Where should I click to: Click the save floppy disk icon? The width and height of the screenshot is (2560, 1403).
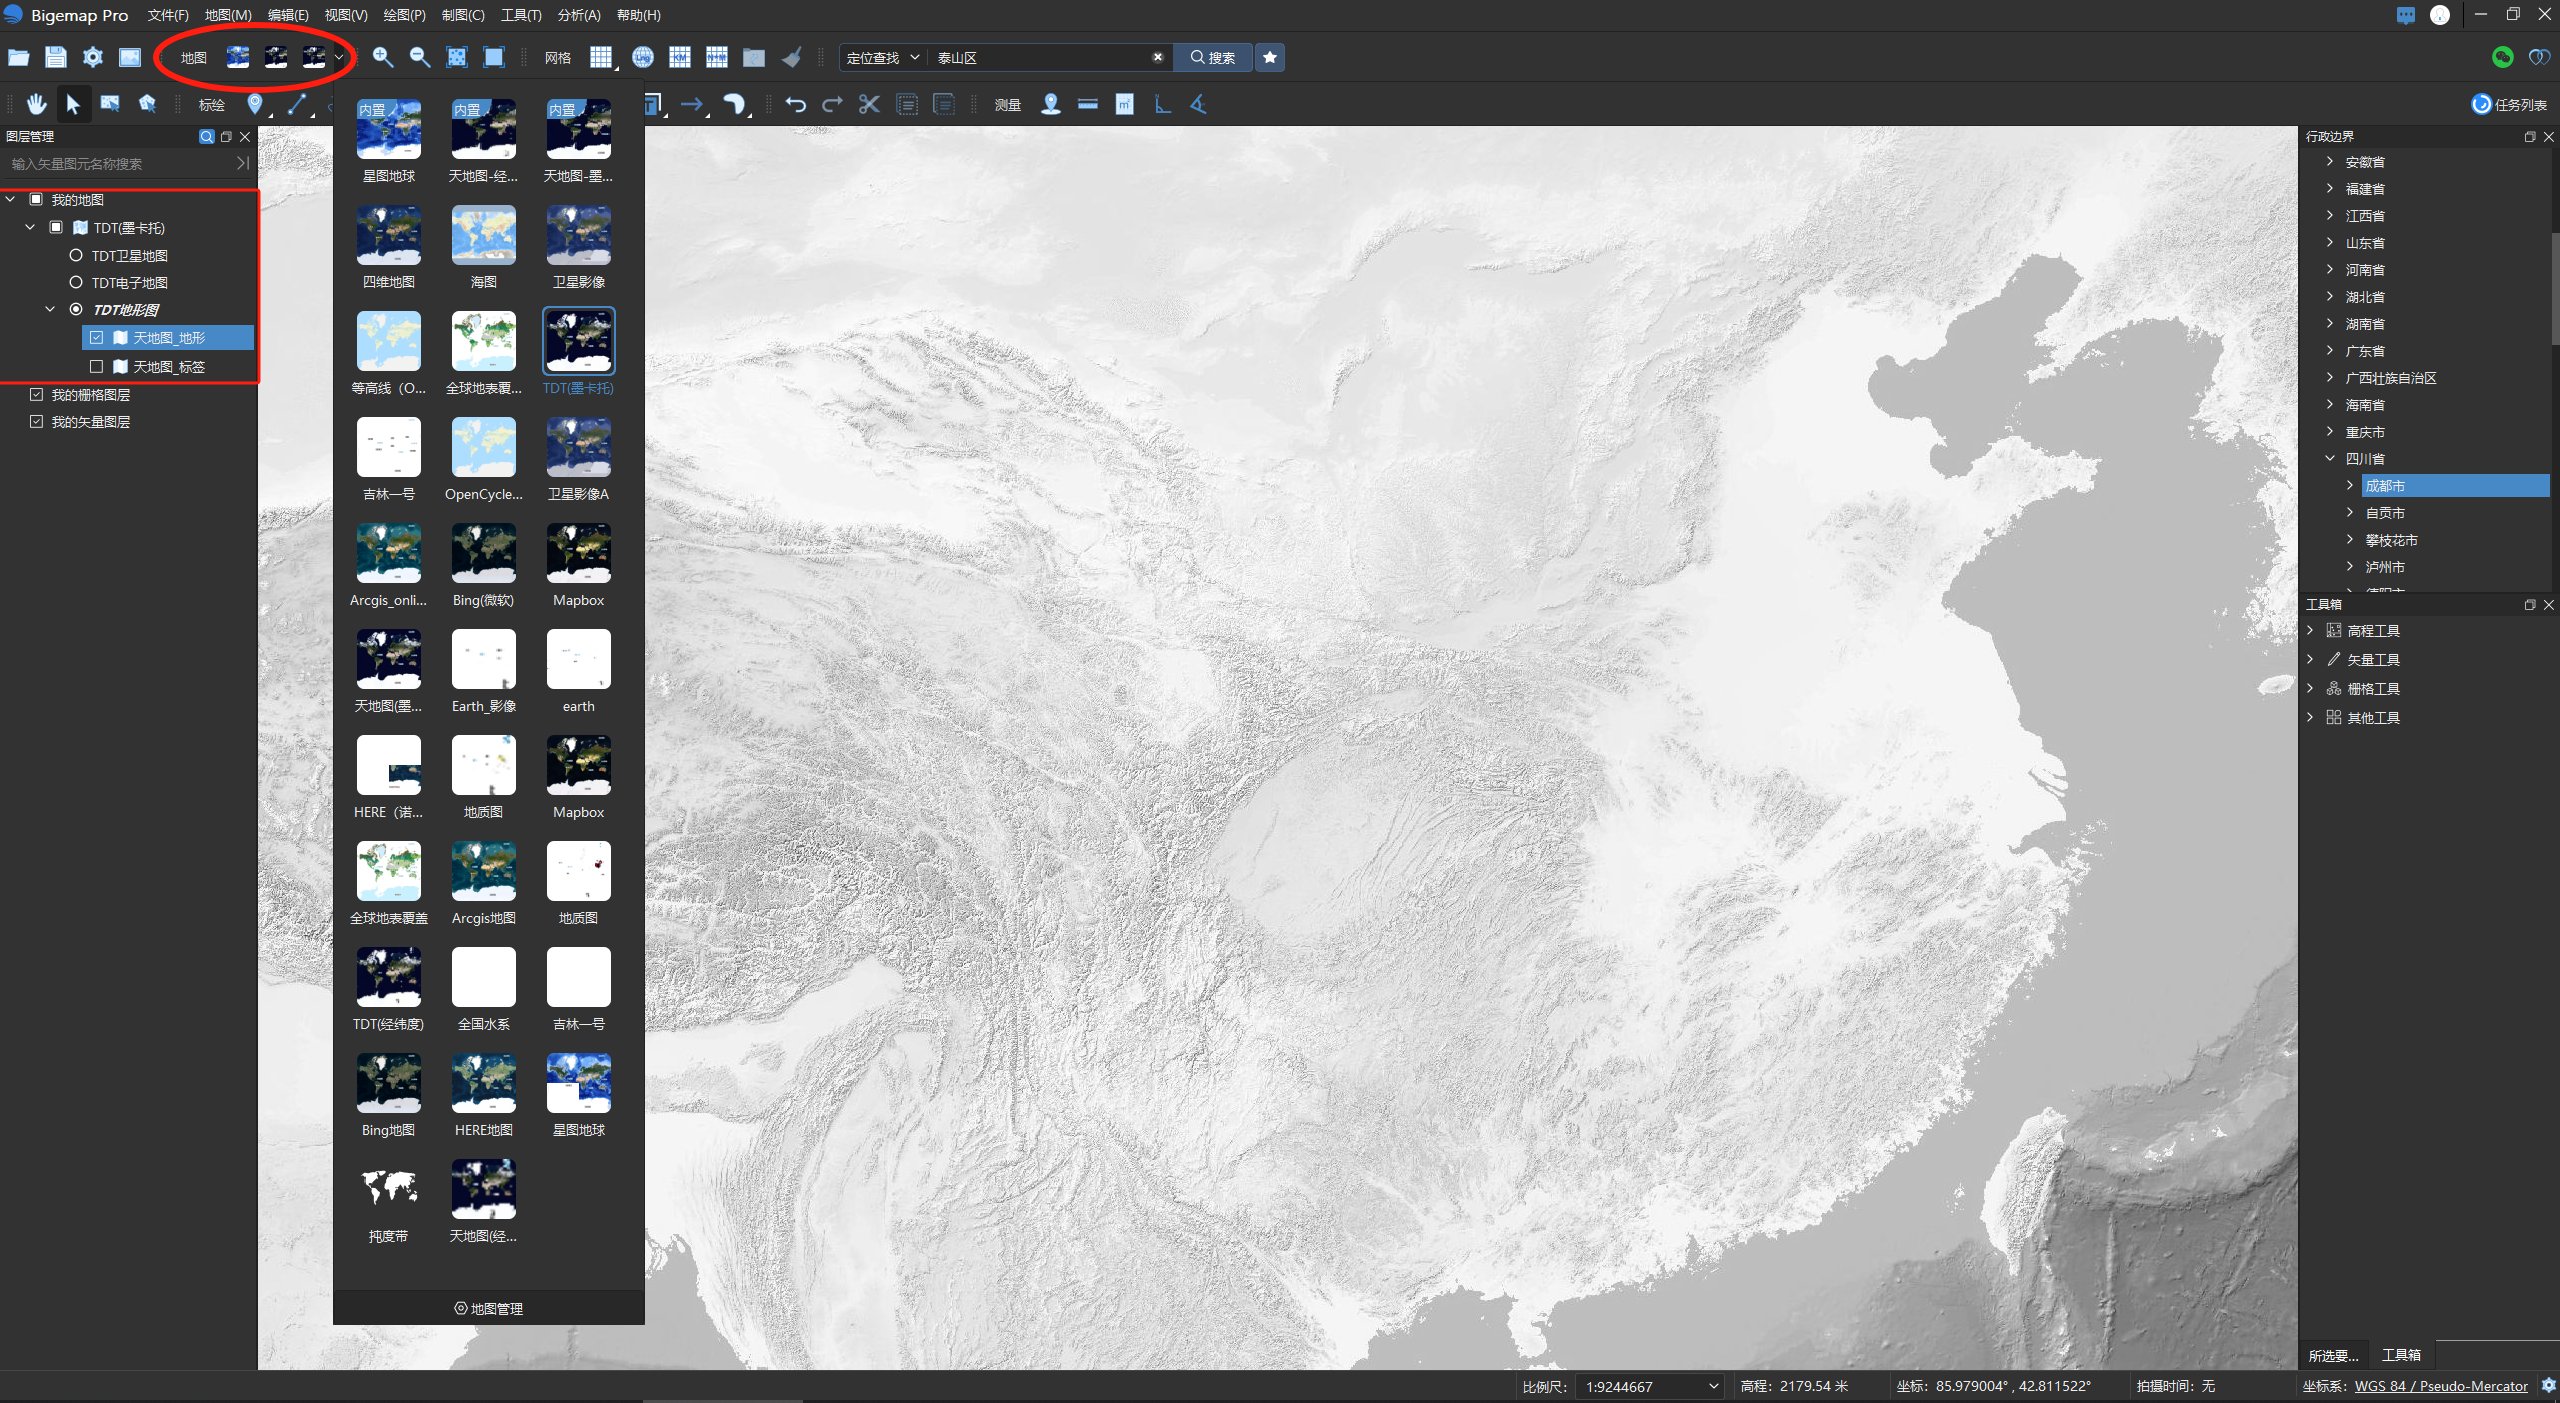click(56, 57)
